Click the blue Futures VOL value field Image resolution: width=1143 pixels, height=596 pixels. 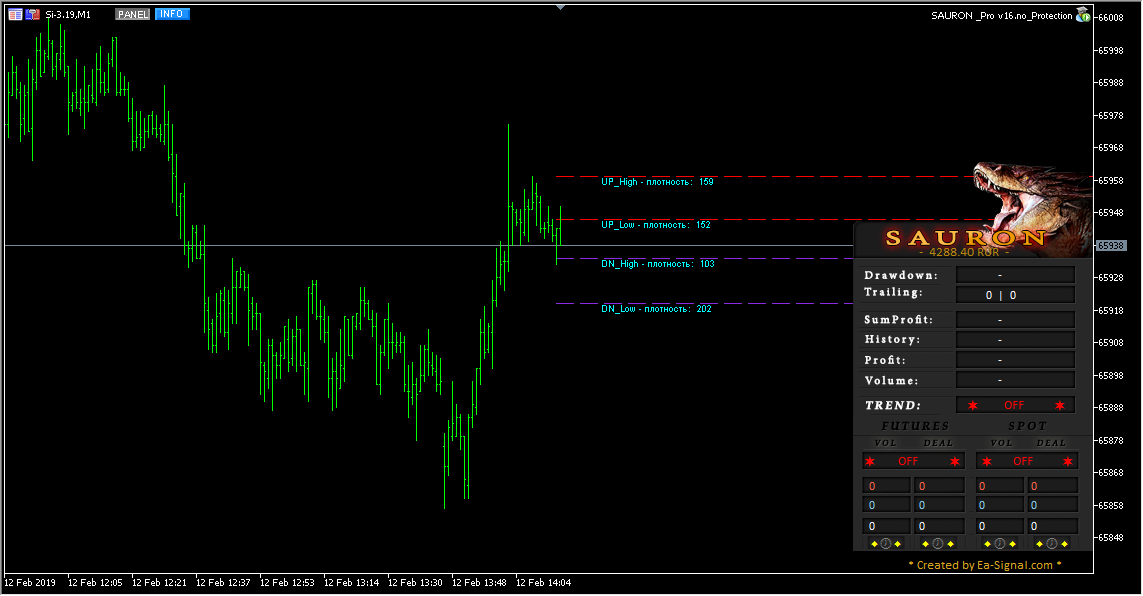point(886,505)
